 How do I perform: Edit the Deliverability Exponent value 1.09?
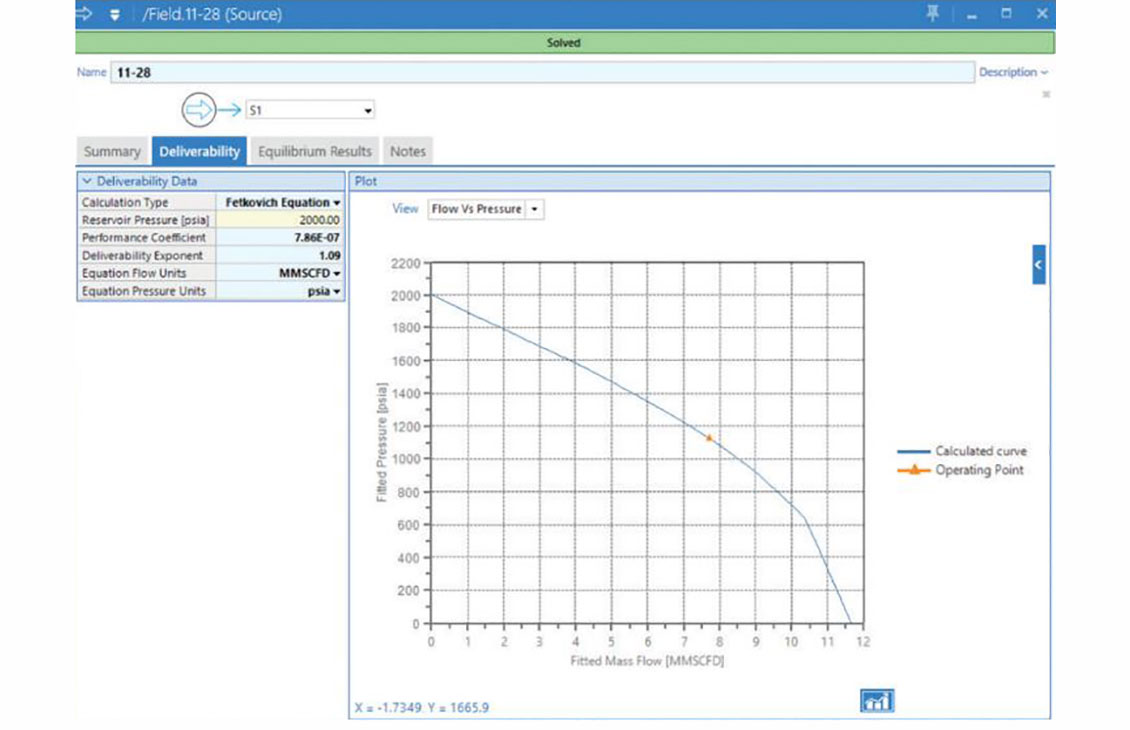280,255
